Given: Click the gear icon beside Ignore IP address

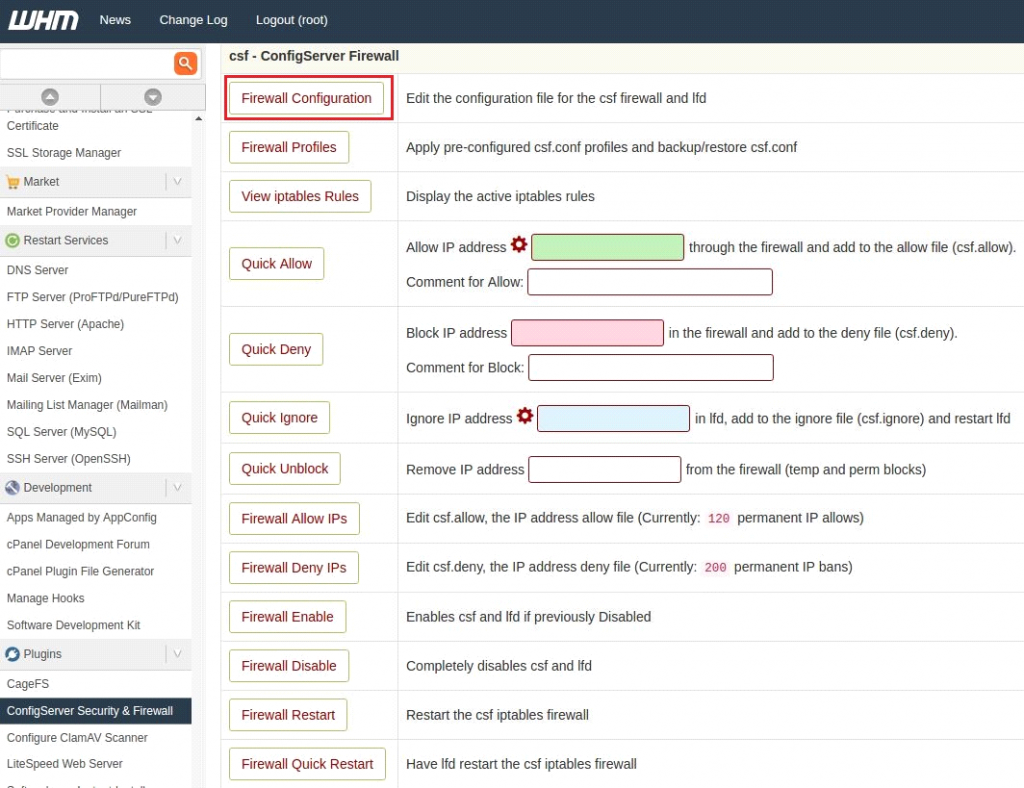Looking at the screenshot, I should click(525, 416).
